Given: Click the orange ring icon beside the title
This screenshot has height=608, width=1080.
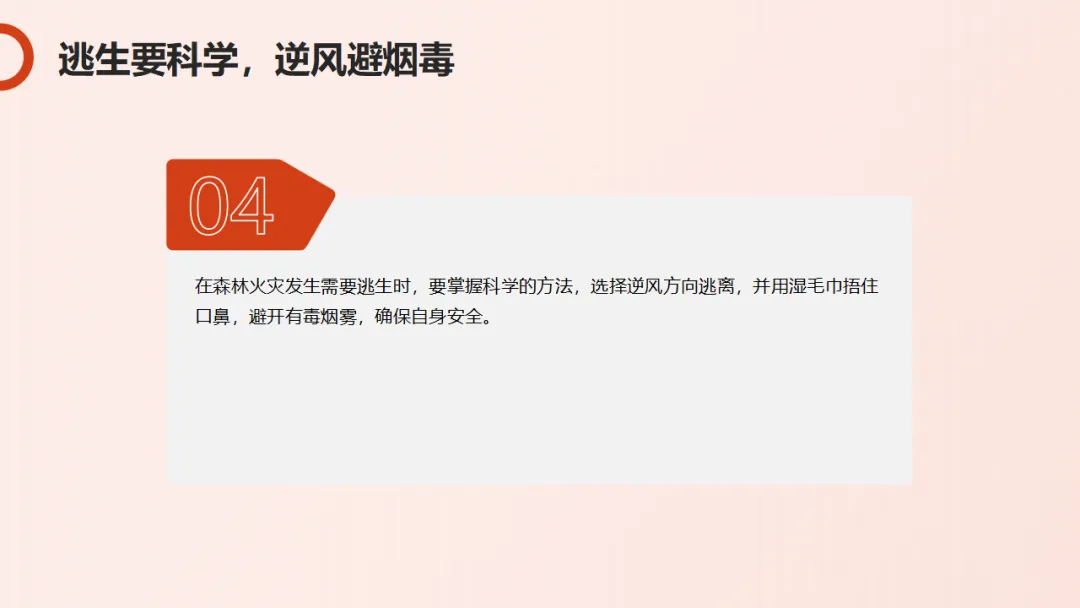Looking at the screenshot, I should pyautogui.click(x=14, y=57).
